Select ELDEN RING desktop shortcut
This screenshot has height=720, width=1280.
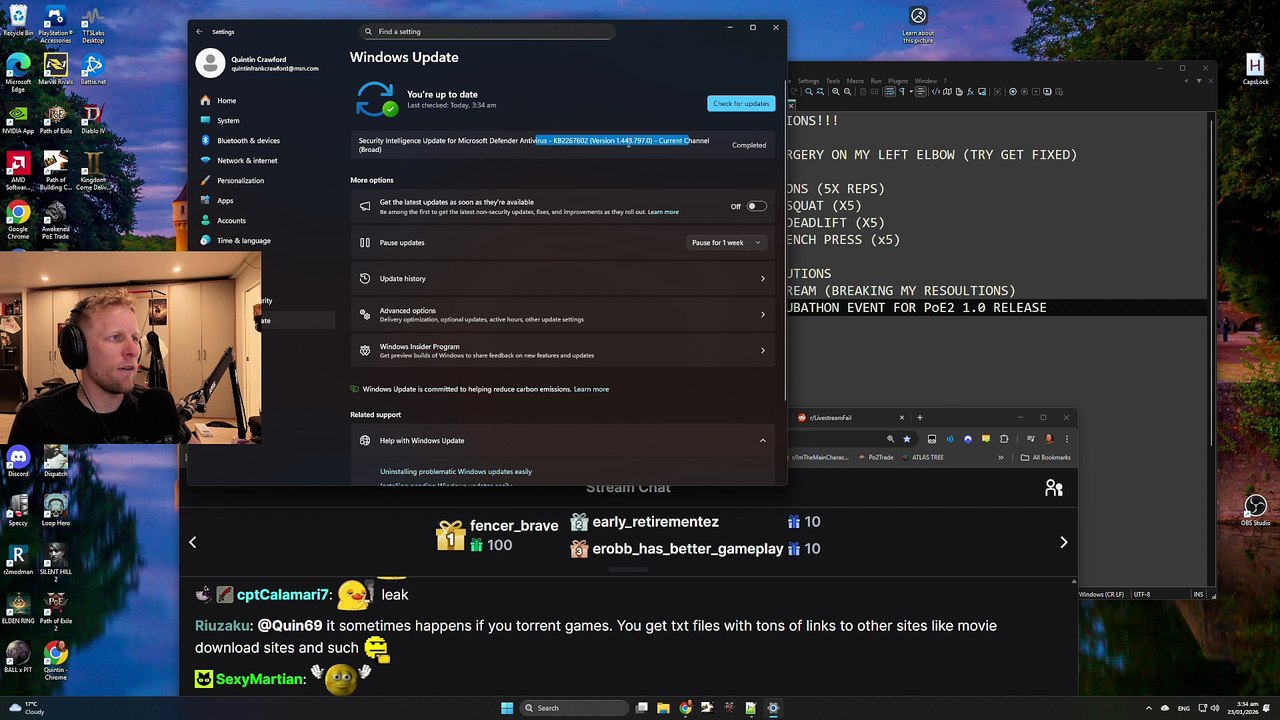click(18, 606)
